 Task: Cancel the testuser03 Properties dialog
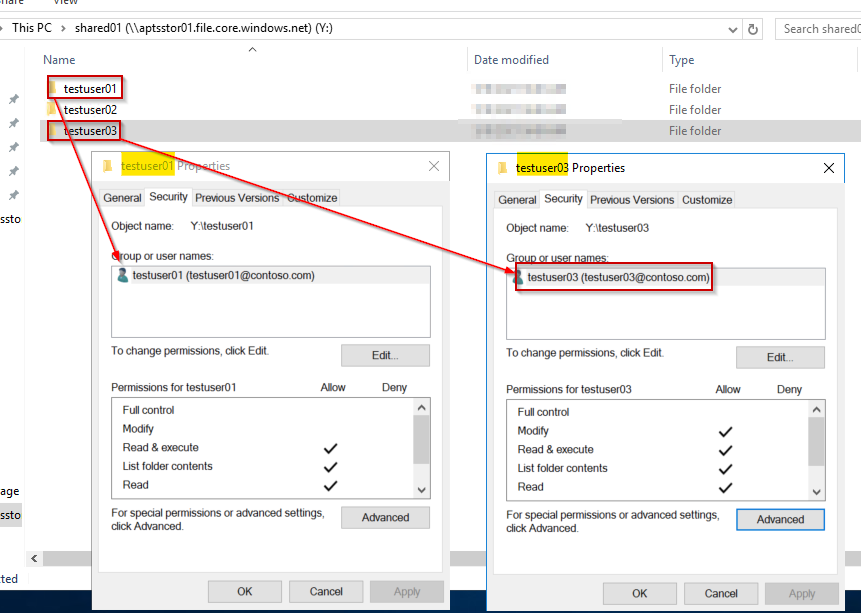tap(720, 594)
